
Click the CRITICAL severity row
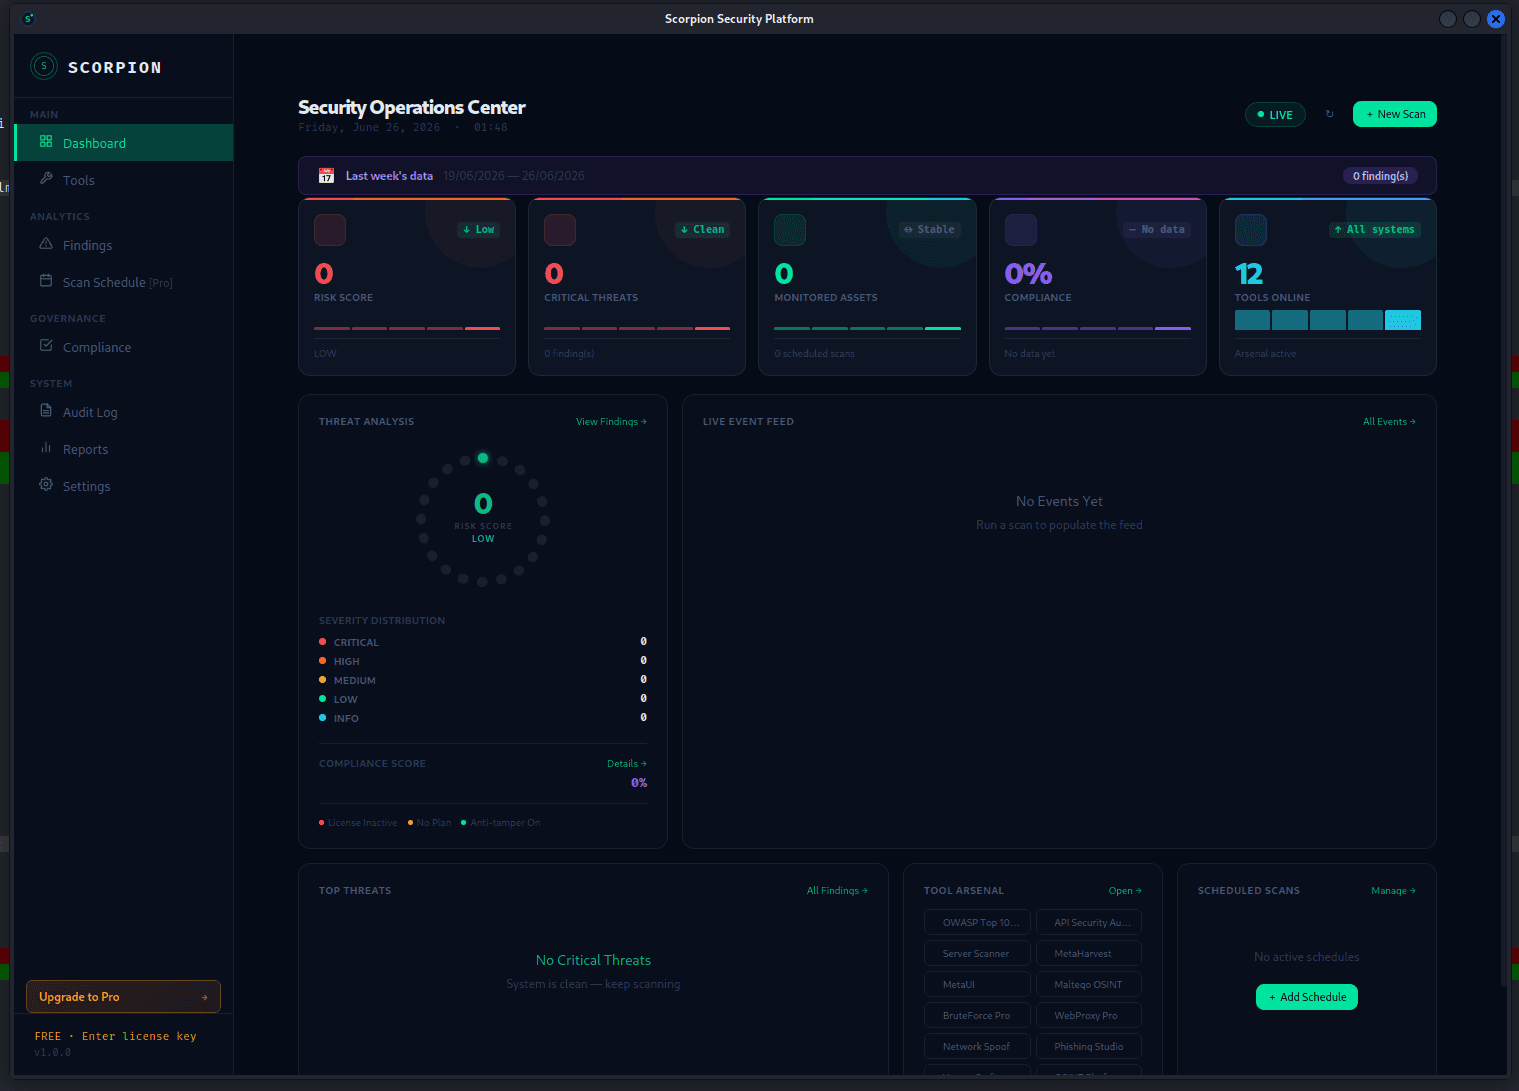pyautogui.click(x=483, y=642)
